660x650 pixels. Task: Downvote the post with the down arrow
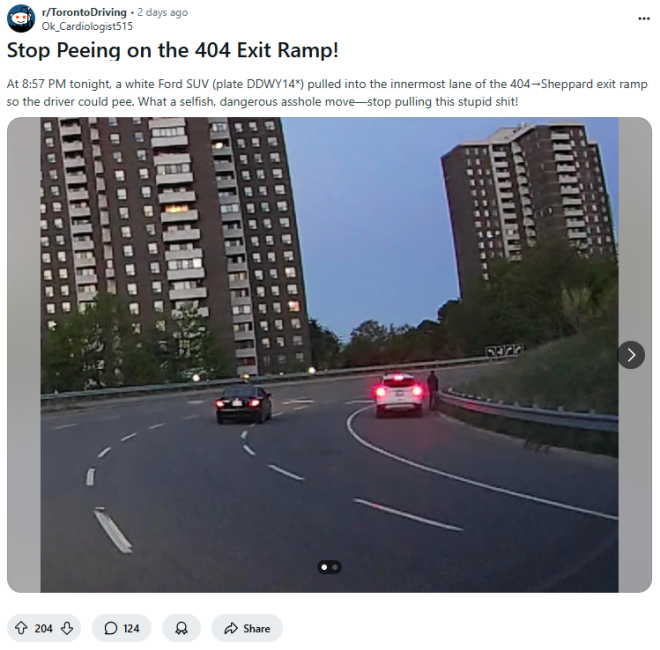[67, 628]
